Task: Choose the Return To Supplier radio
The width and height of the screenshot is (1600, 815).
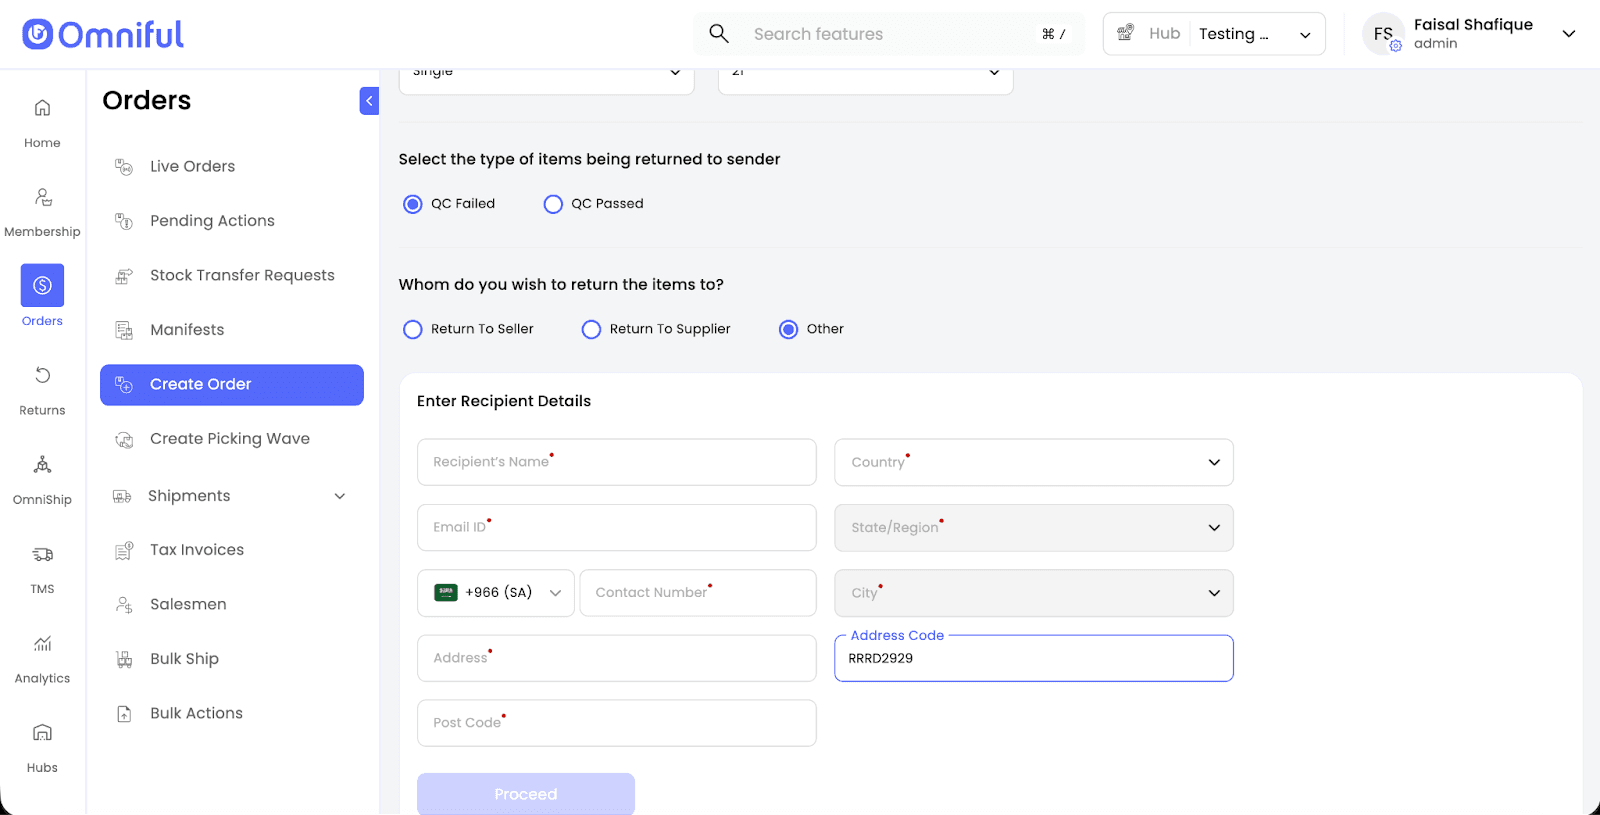Action: 591,329
